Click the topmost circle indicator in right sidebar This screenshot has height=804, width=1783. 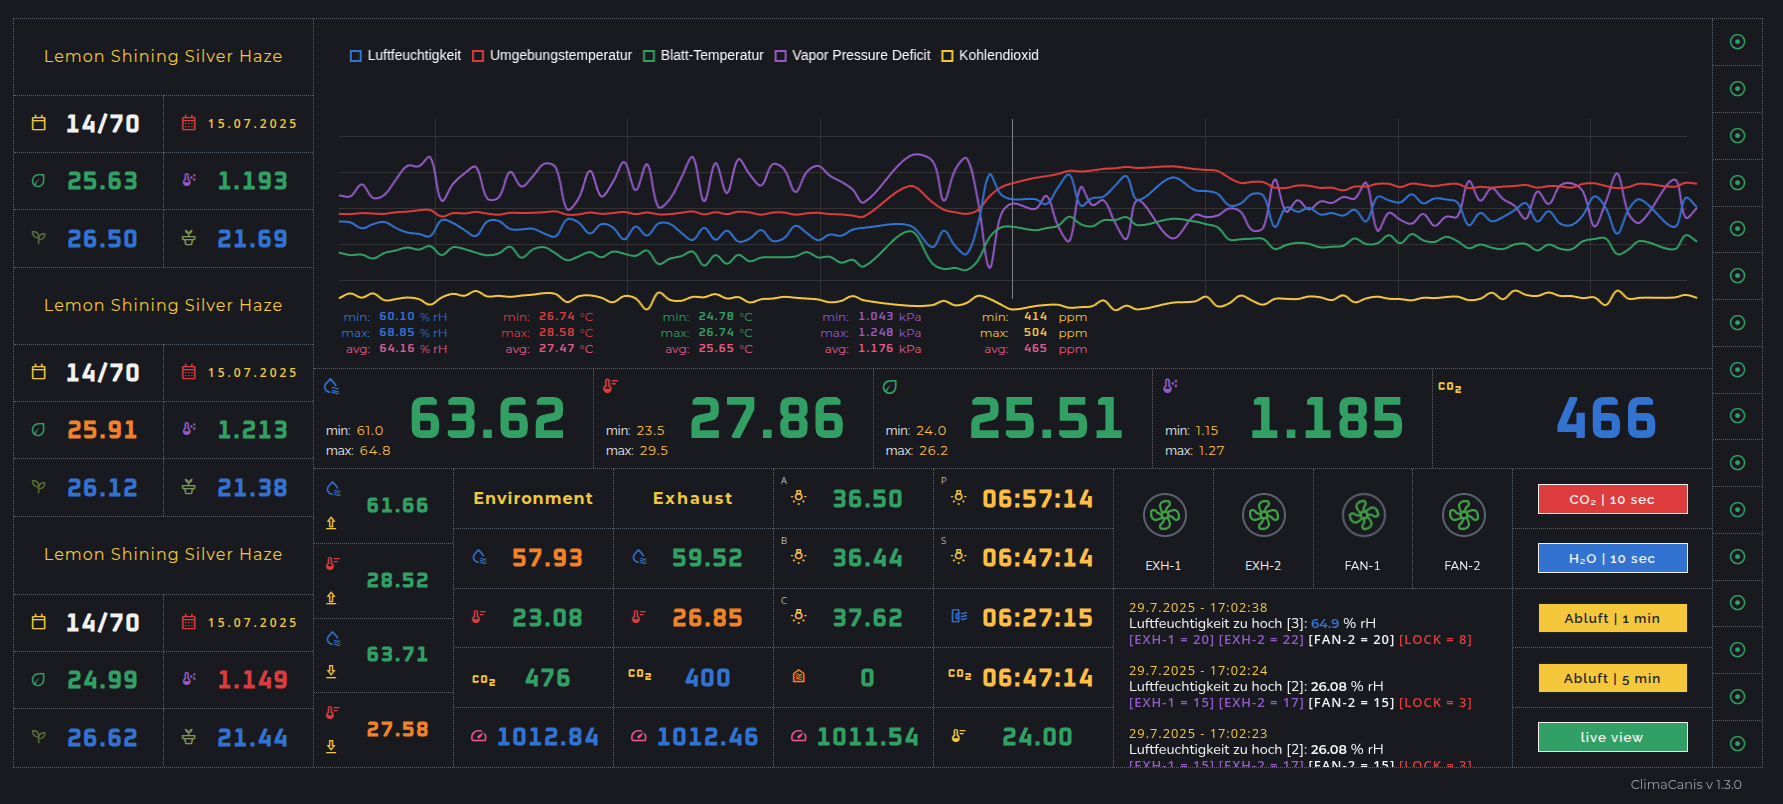pos(1737,42)
